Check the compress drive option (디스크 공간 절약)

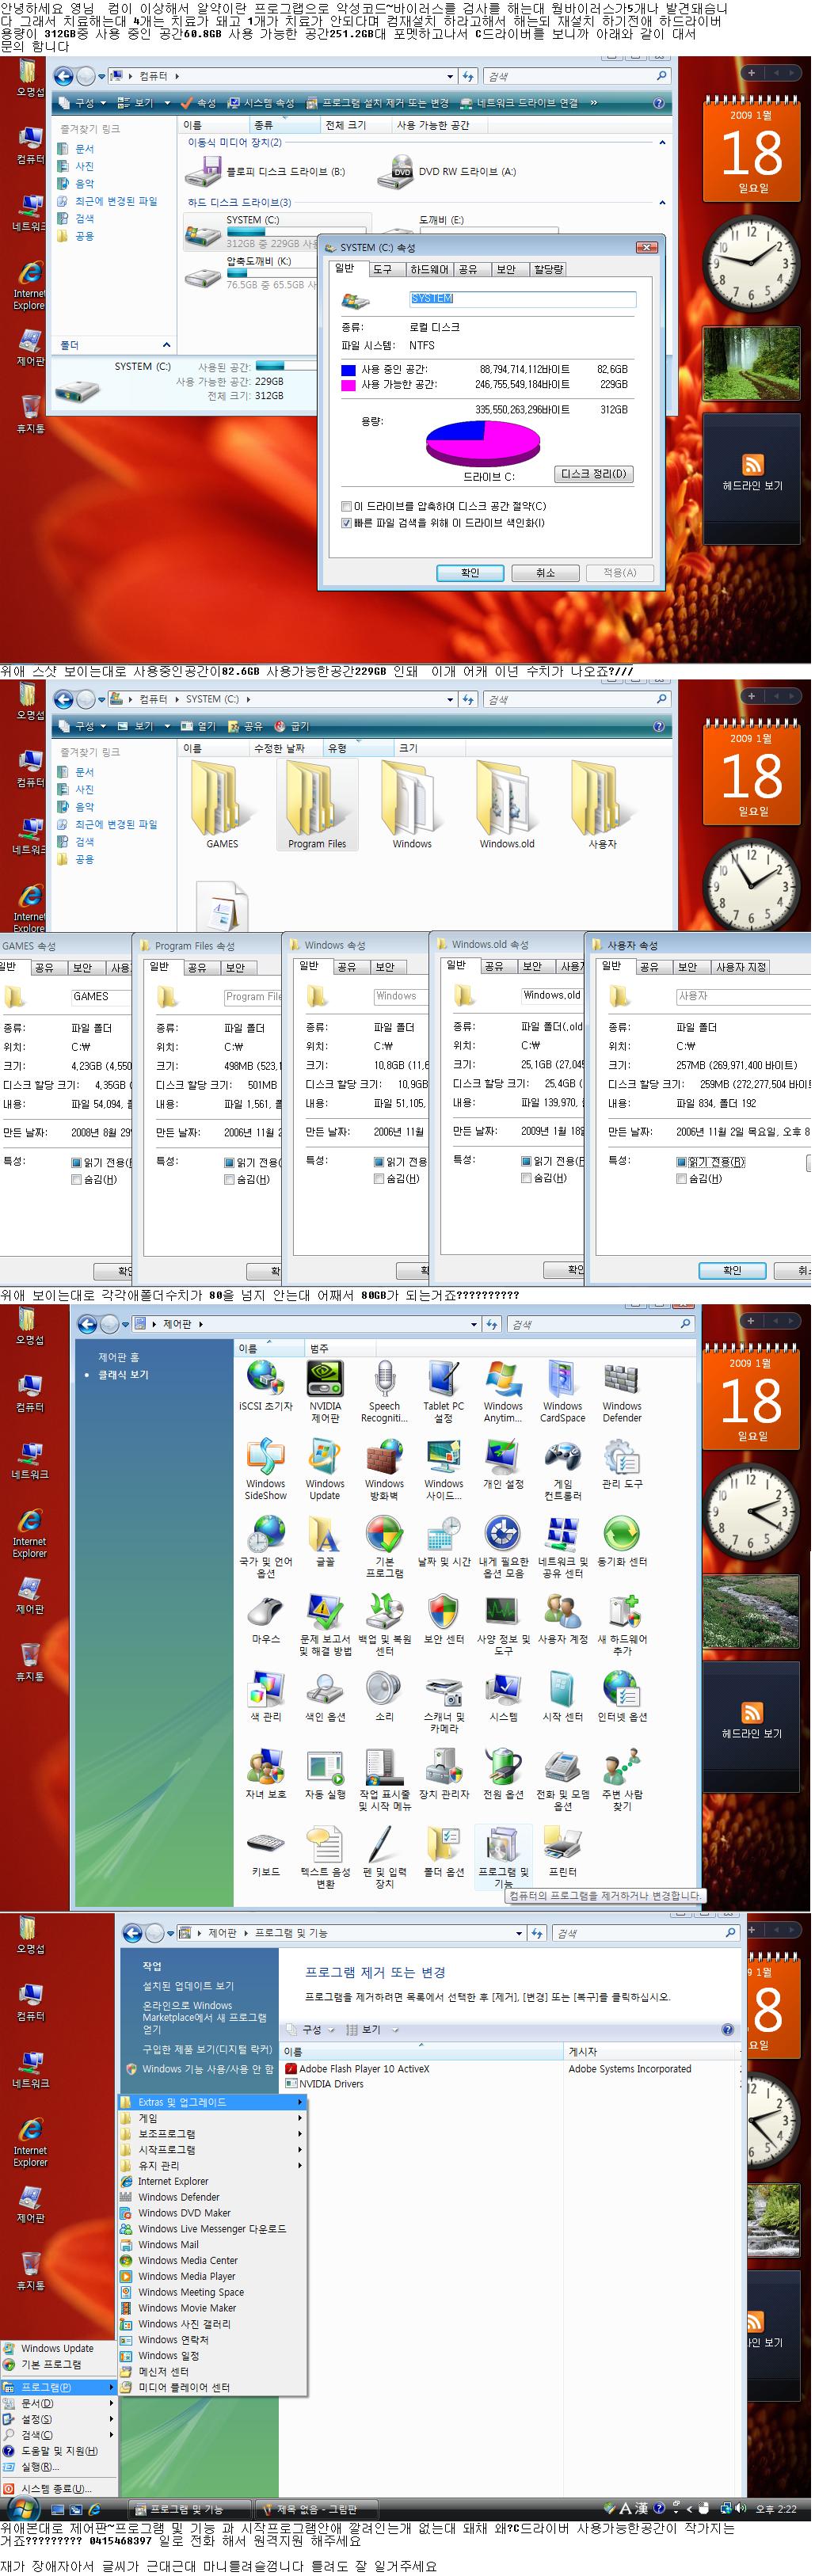tap(346, 506)
